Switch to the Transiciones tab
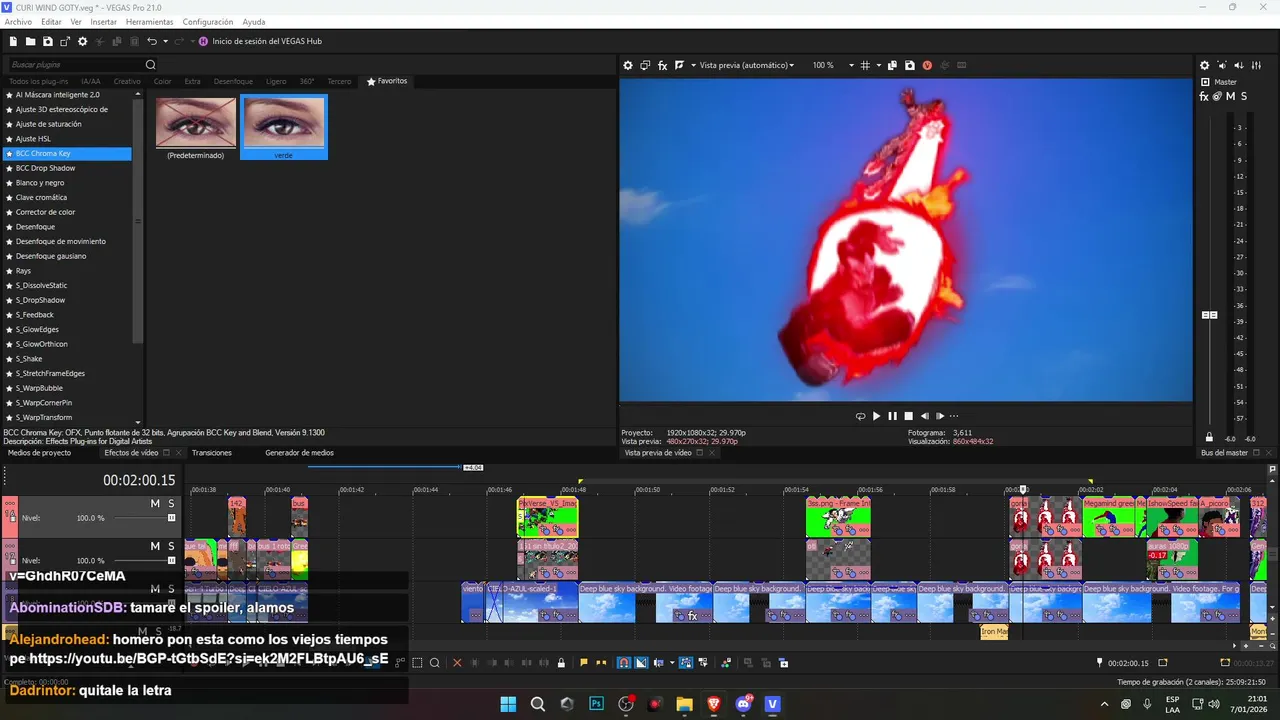The height and width of the screenshot is (720, 1280). point(212,453)
